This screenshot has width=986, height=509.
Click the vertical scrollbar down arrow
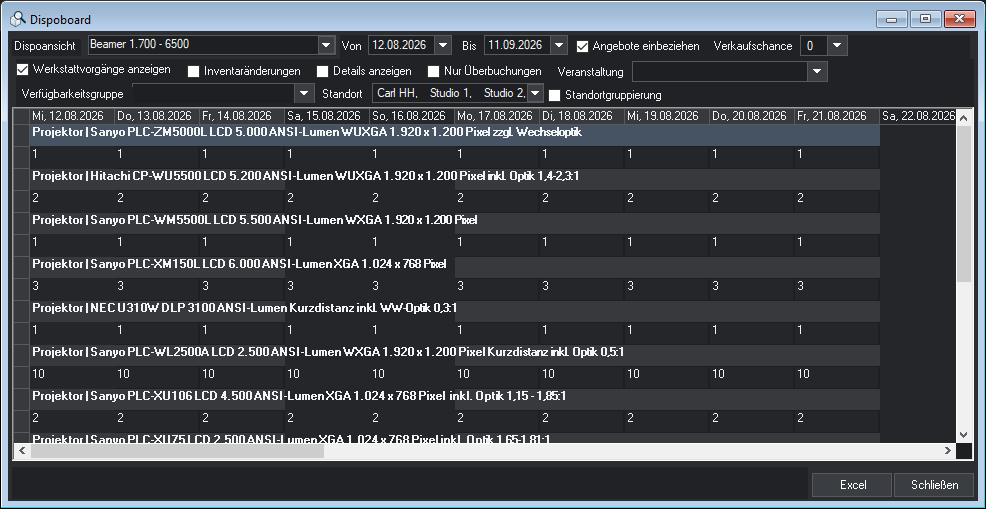tap(963, 435)
